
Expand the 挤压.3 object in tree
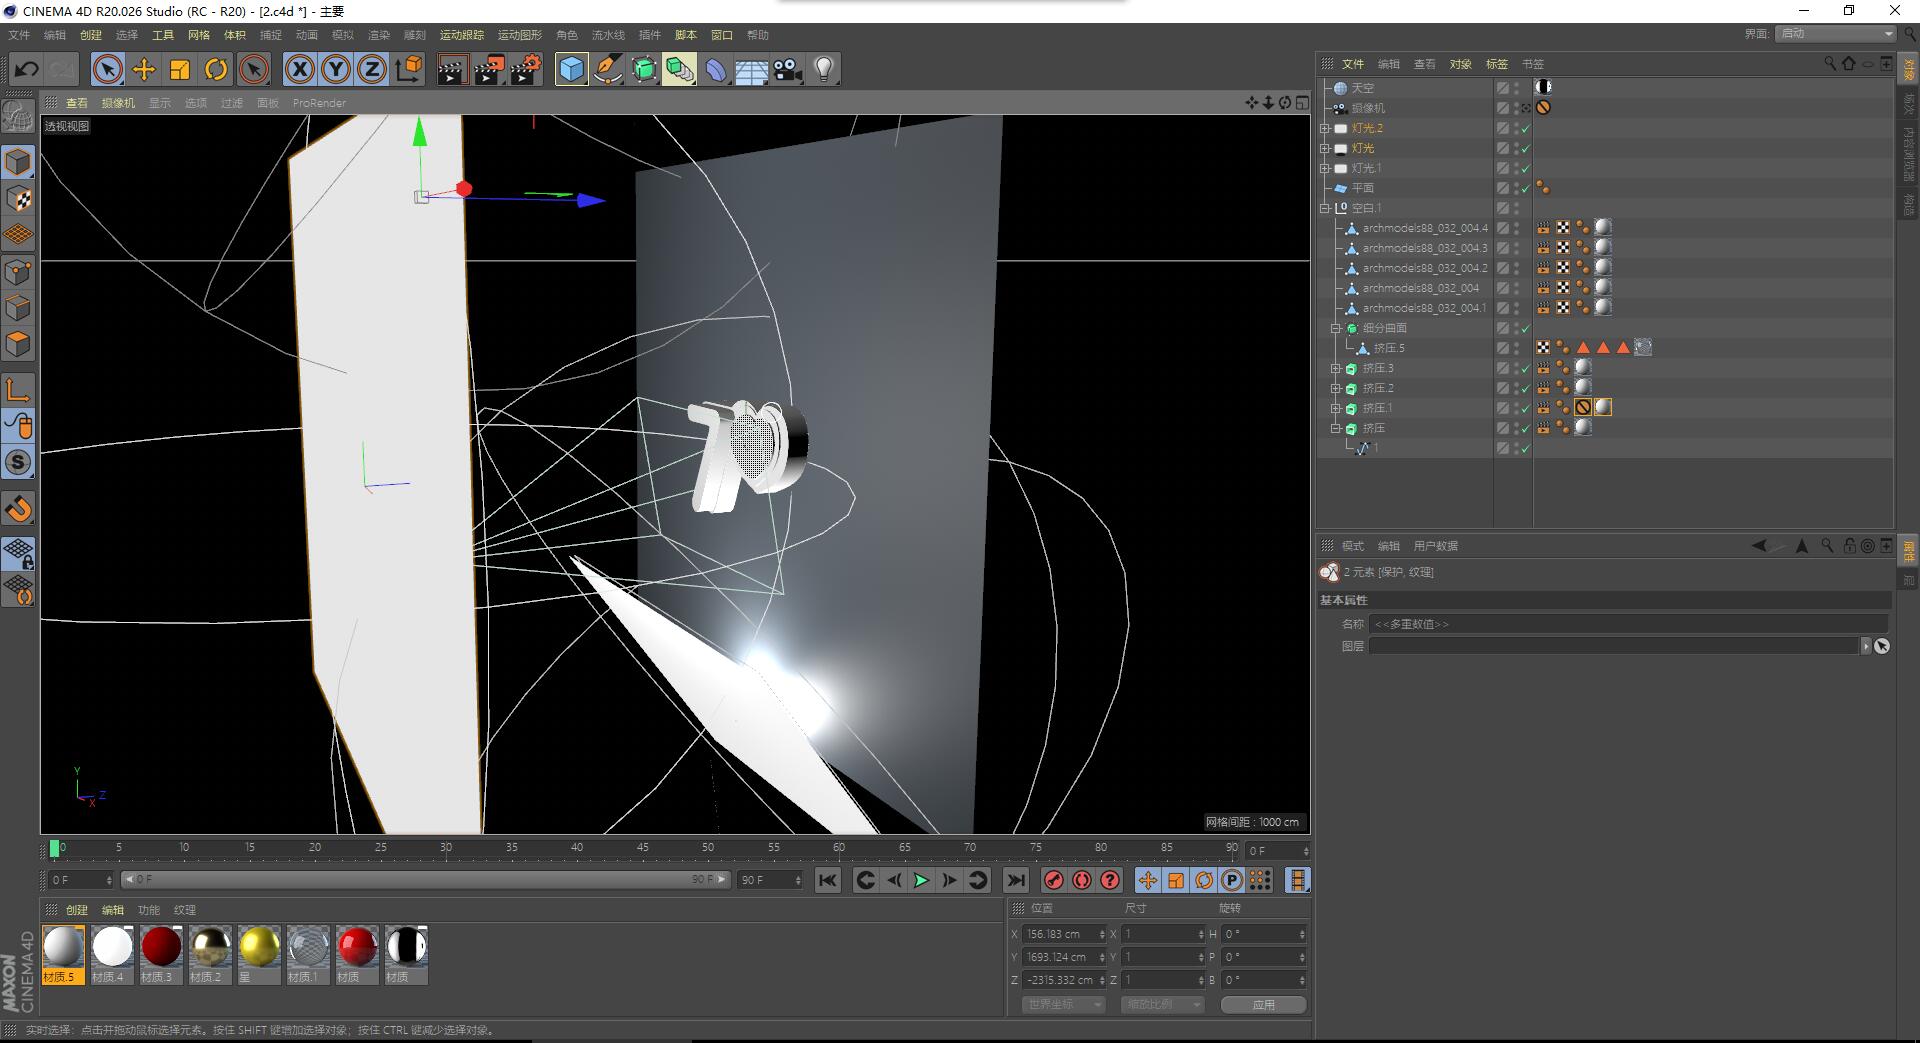click(1335, 368)
